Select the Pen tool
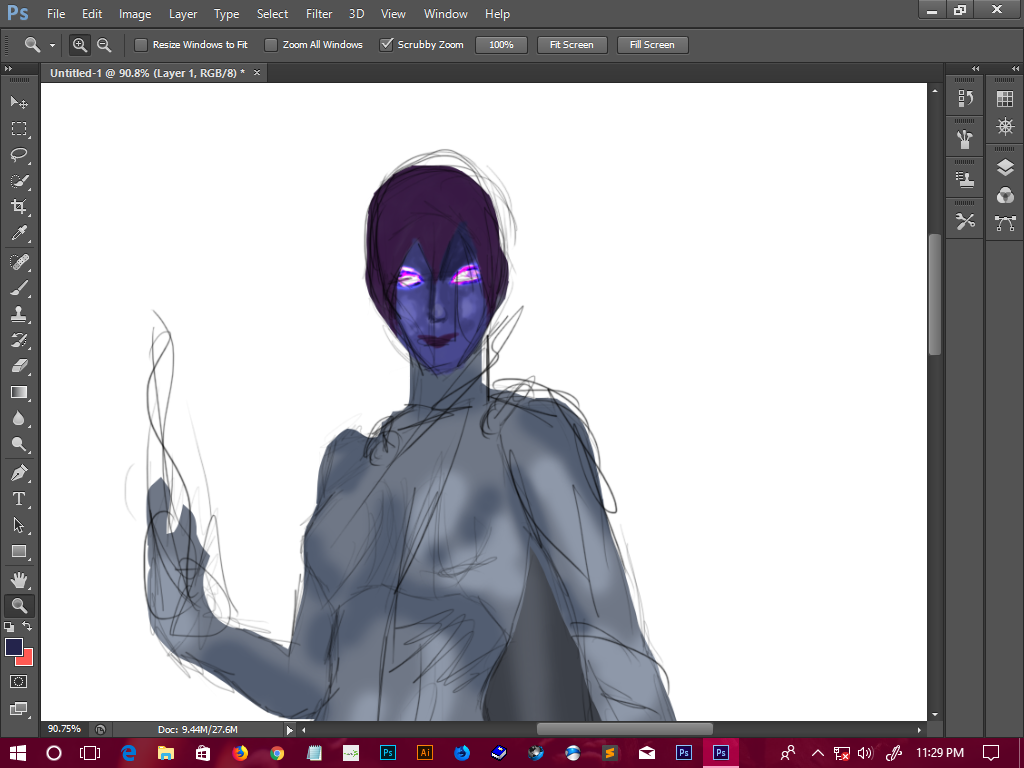Viewport: 1024px width, 768px height. pos(19,473)
